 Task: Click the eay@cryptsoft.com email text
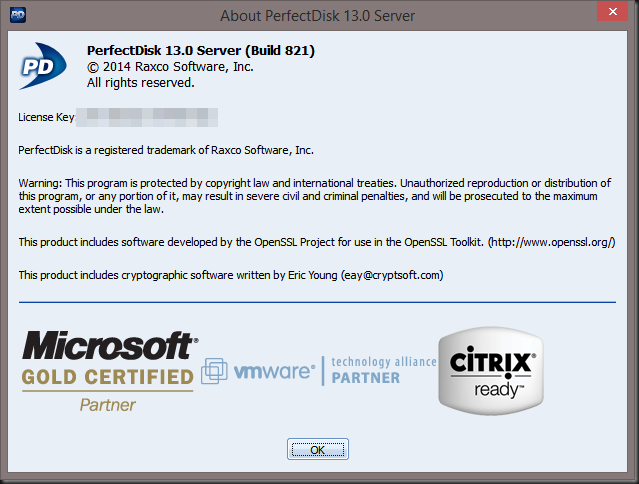click(392, 275)
